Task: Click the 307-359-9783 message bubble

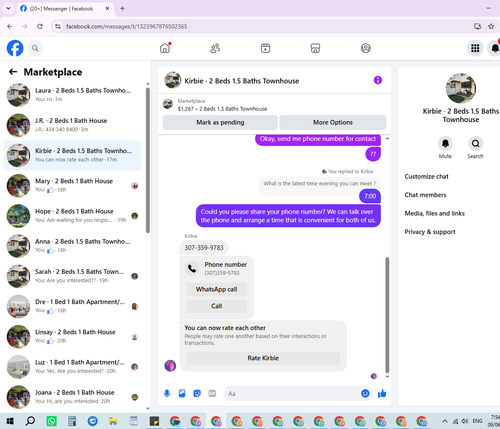Action: 204,248
